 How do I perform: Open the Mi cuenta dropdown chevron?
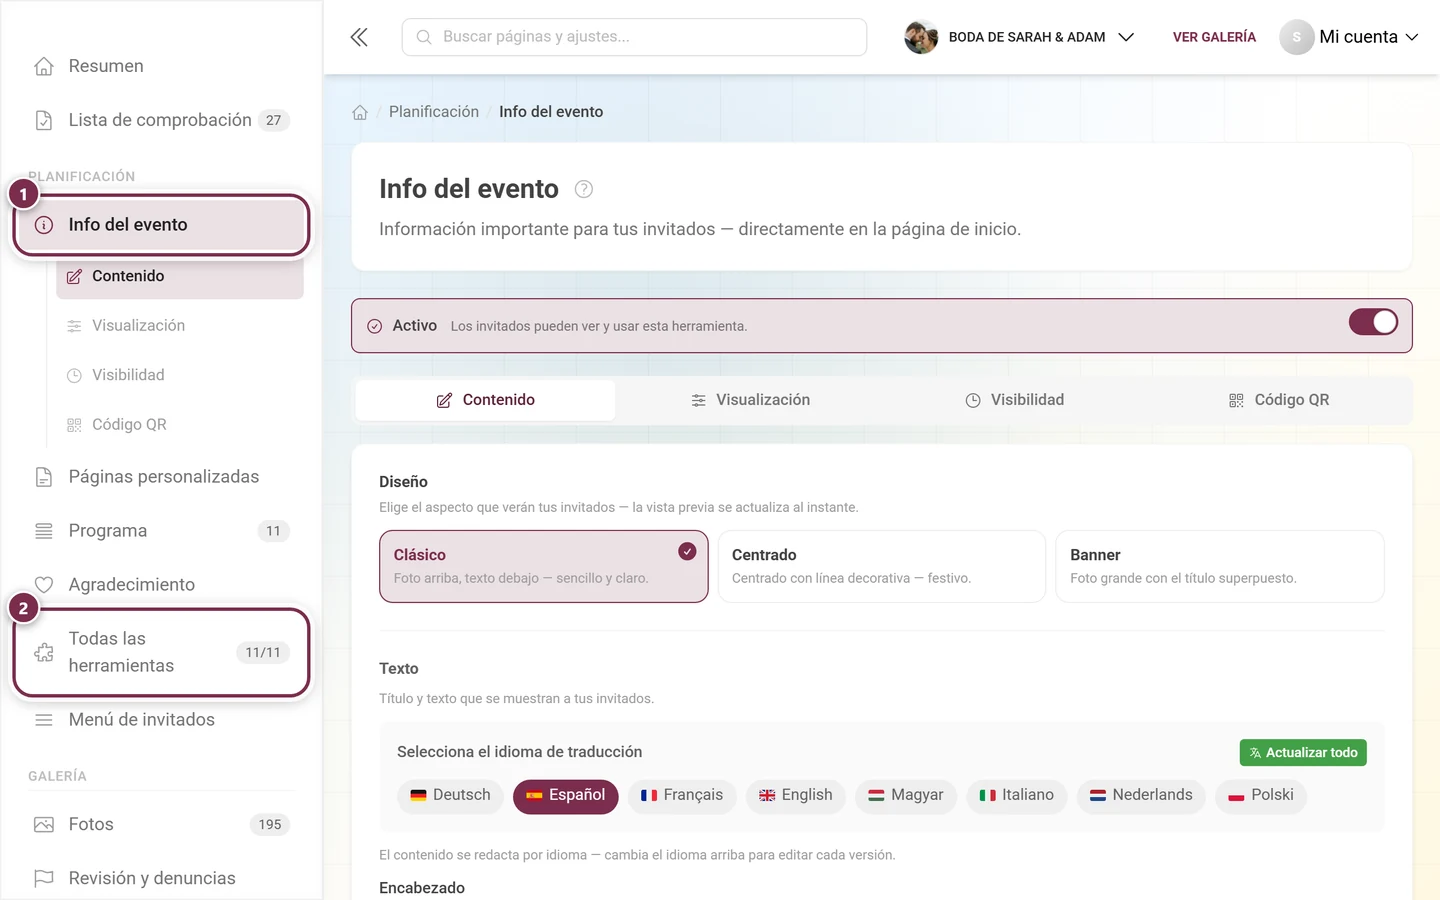(x=1412, y=37)
